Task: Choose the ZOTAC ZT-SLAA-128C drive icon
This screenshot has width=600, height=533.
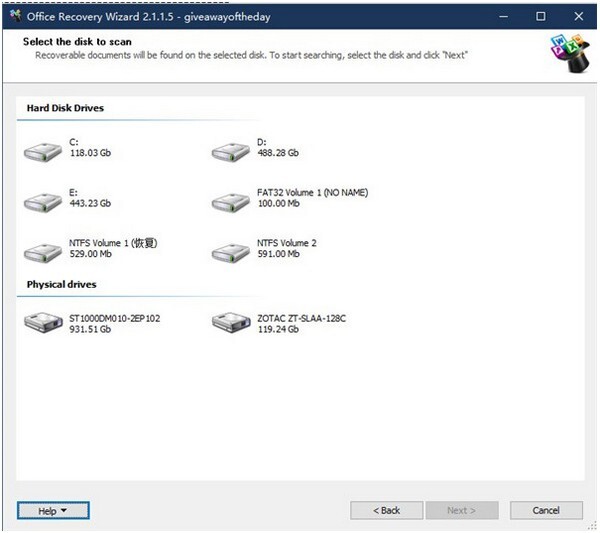Action: pos(231,322)
